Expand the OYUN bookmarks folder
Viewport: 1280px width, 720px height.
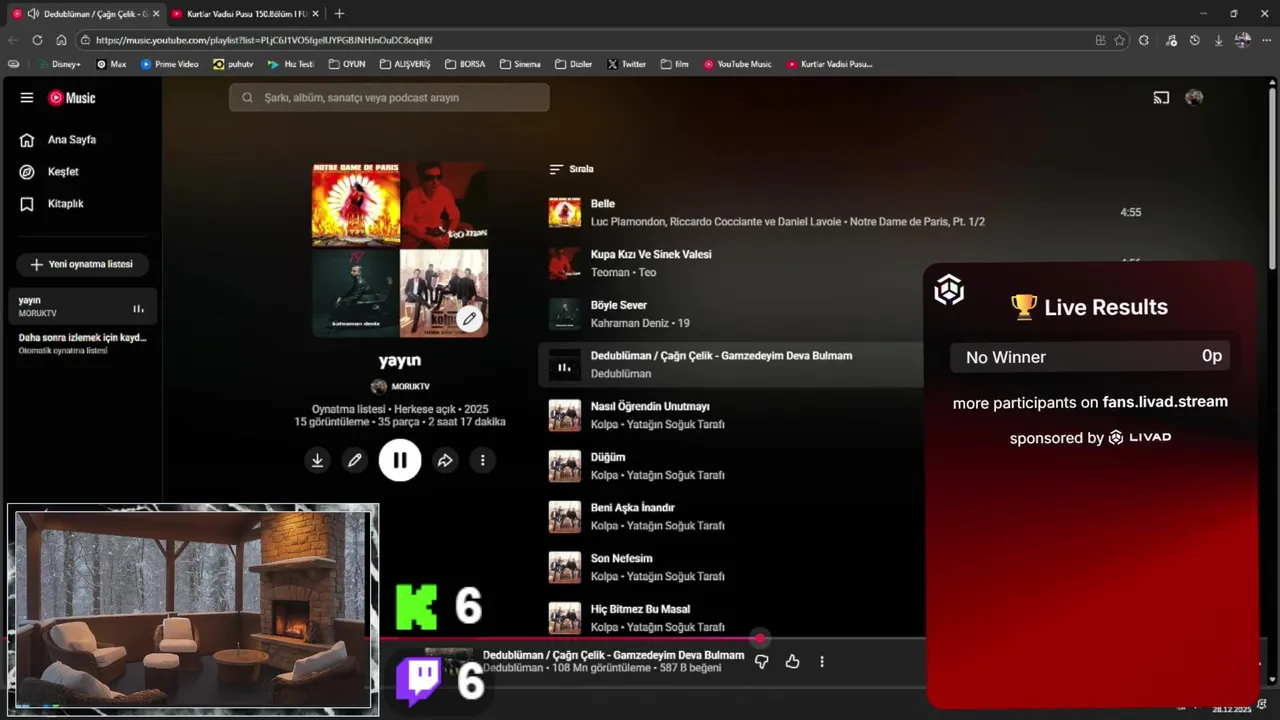[346, 64]
